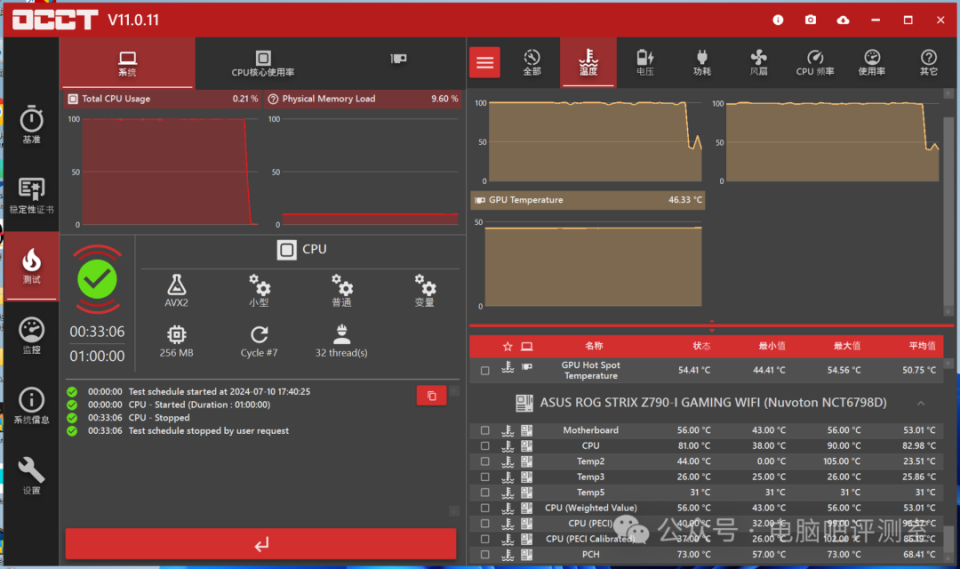Click the 普通 normal mode option

tap(342, 290)
